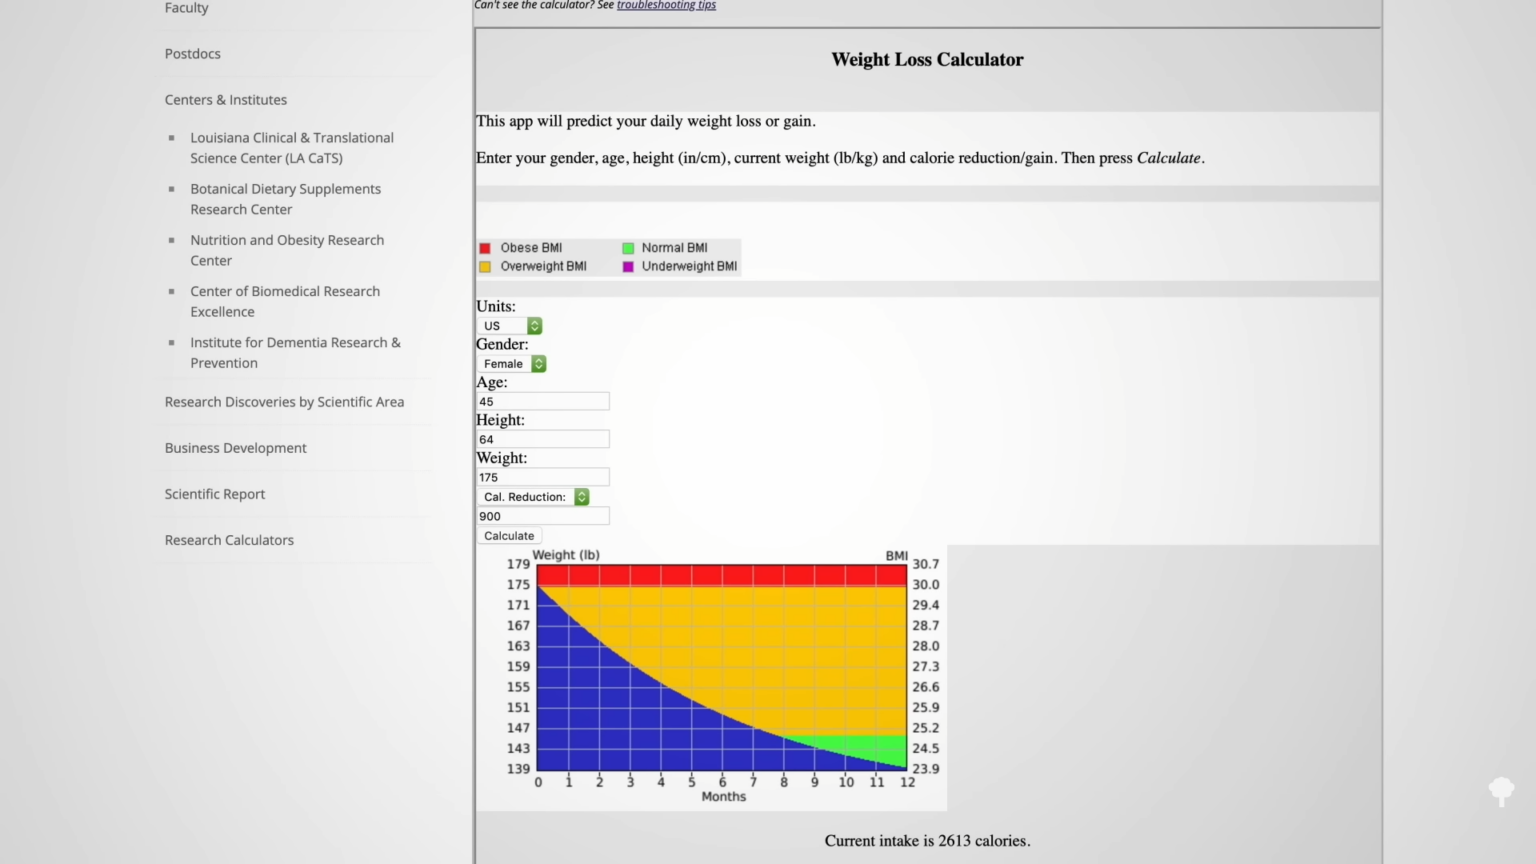Click the Height input field
Viewport: 1536px width, 864px height.
pyautogui.click(x=543, y=439)
